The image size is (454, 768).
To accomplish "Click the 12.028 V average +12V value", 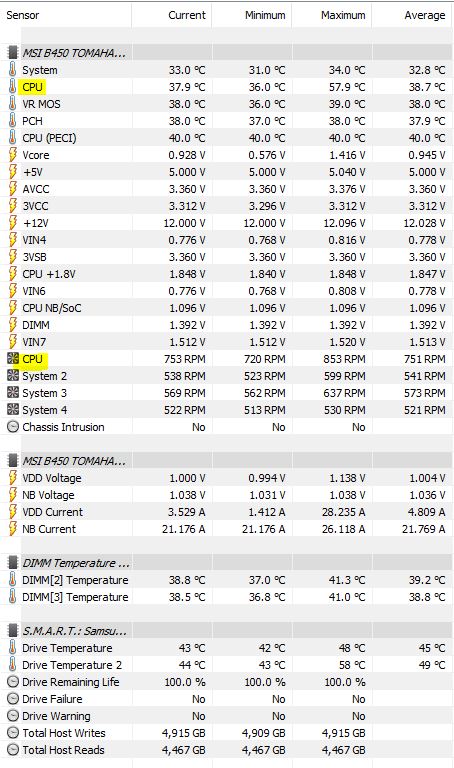I will coord(424,223).
